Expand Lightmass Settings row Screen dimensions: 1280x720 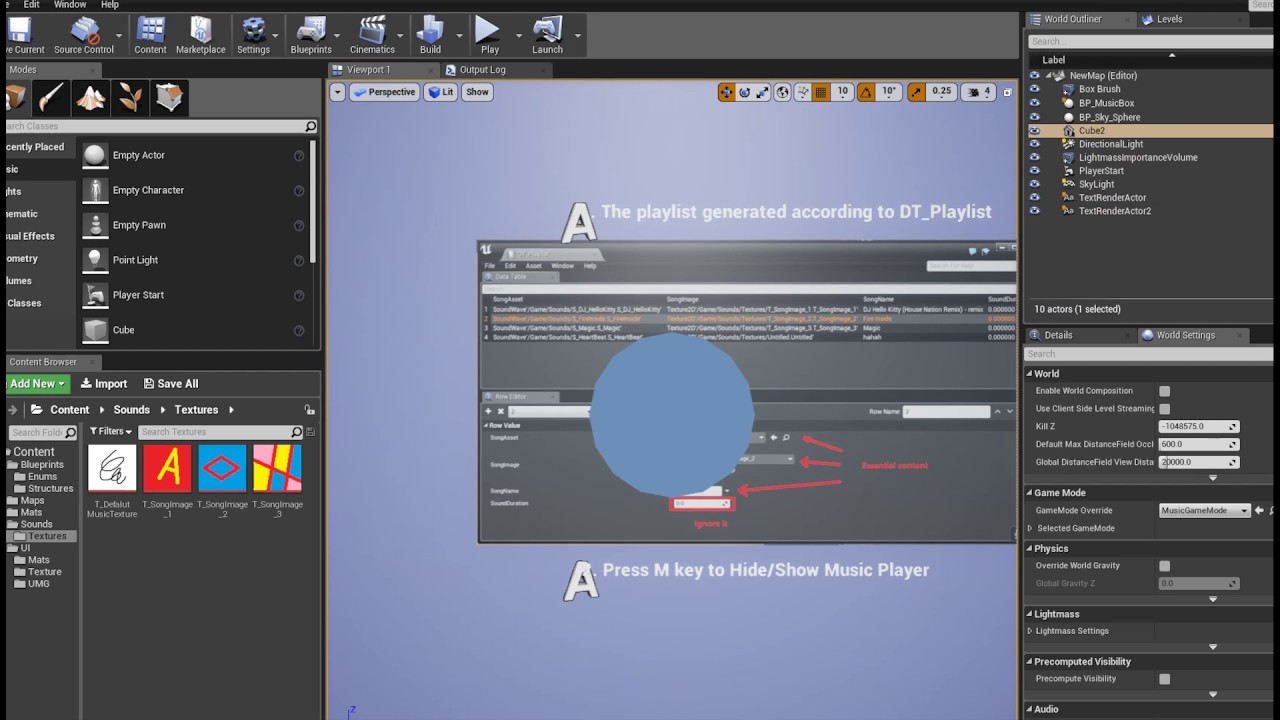pyautogui.click(x=1030, y=631)
